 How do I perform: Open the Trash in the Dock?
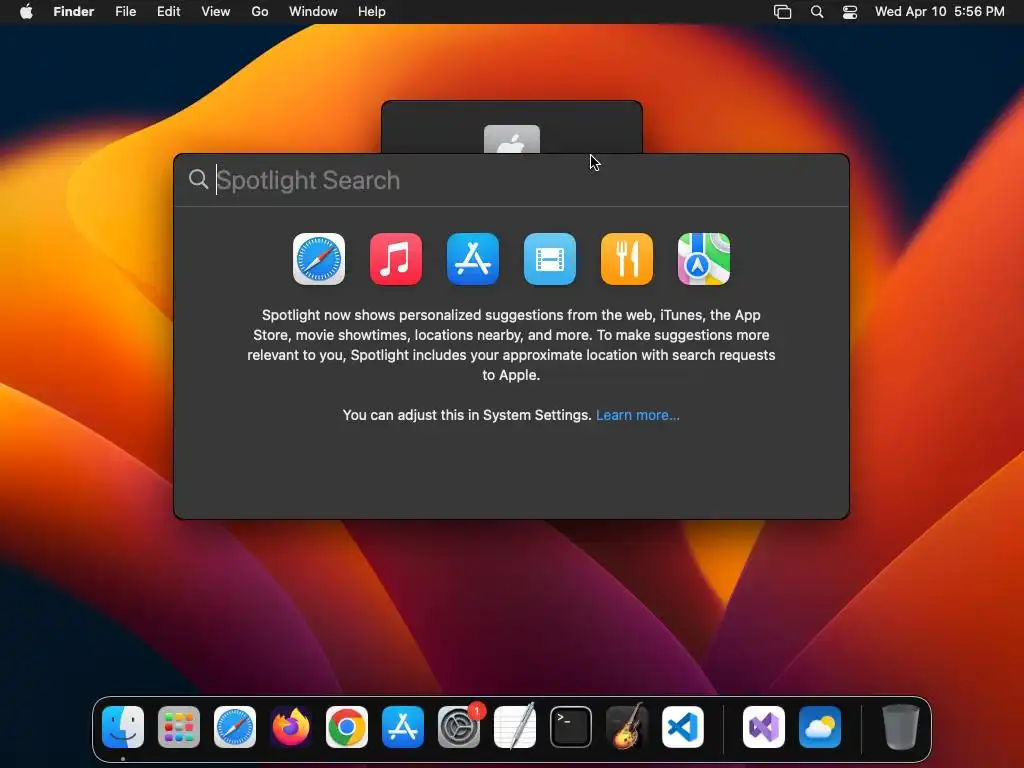click(x=901, y=727)
